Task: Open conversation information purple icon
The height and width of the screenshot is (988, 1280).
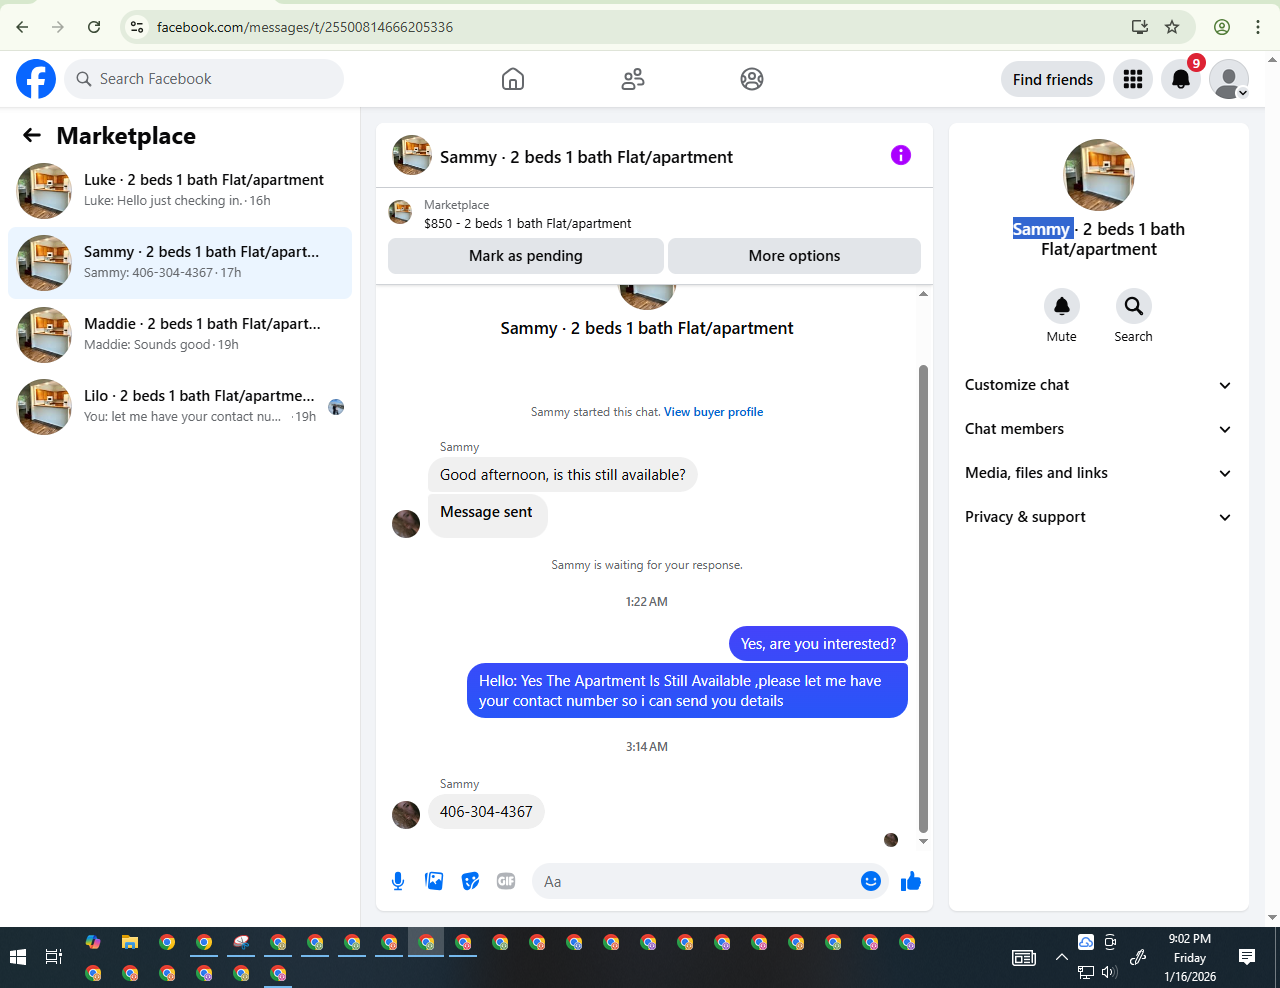Action: click(x=901, y=155)
